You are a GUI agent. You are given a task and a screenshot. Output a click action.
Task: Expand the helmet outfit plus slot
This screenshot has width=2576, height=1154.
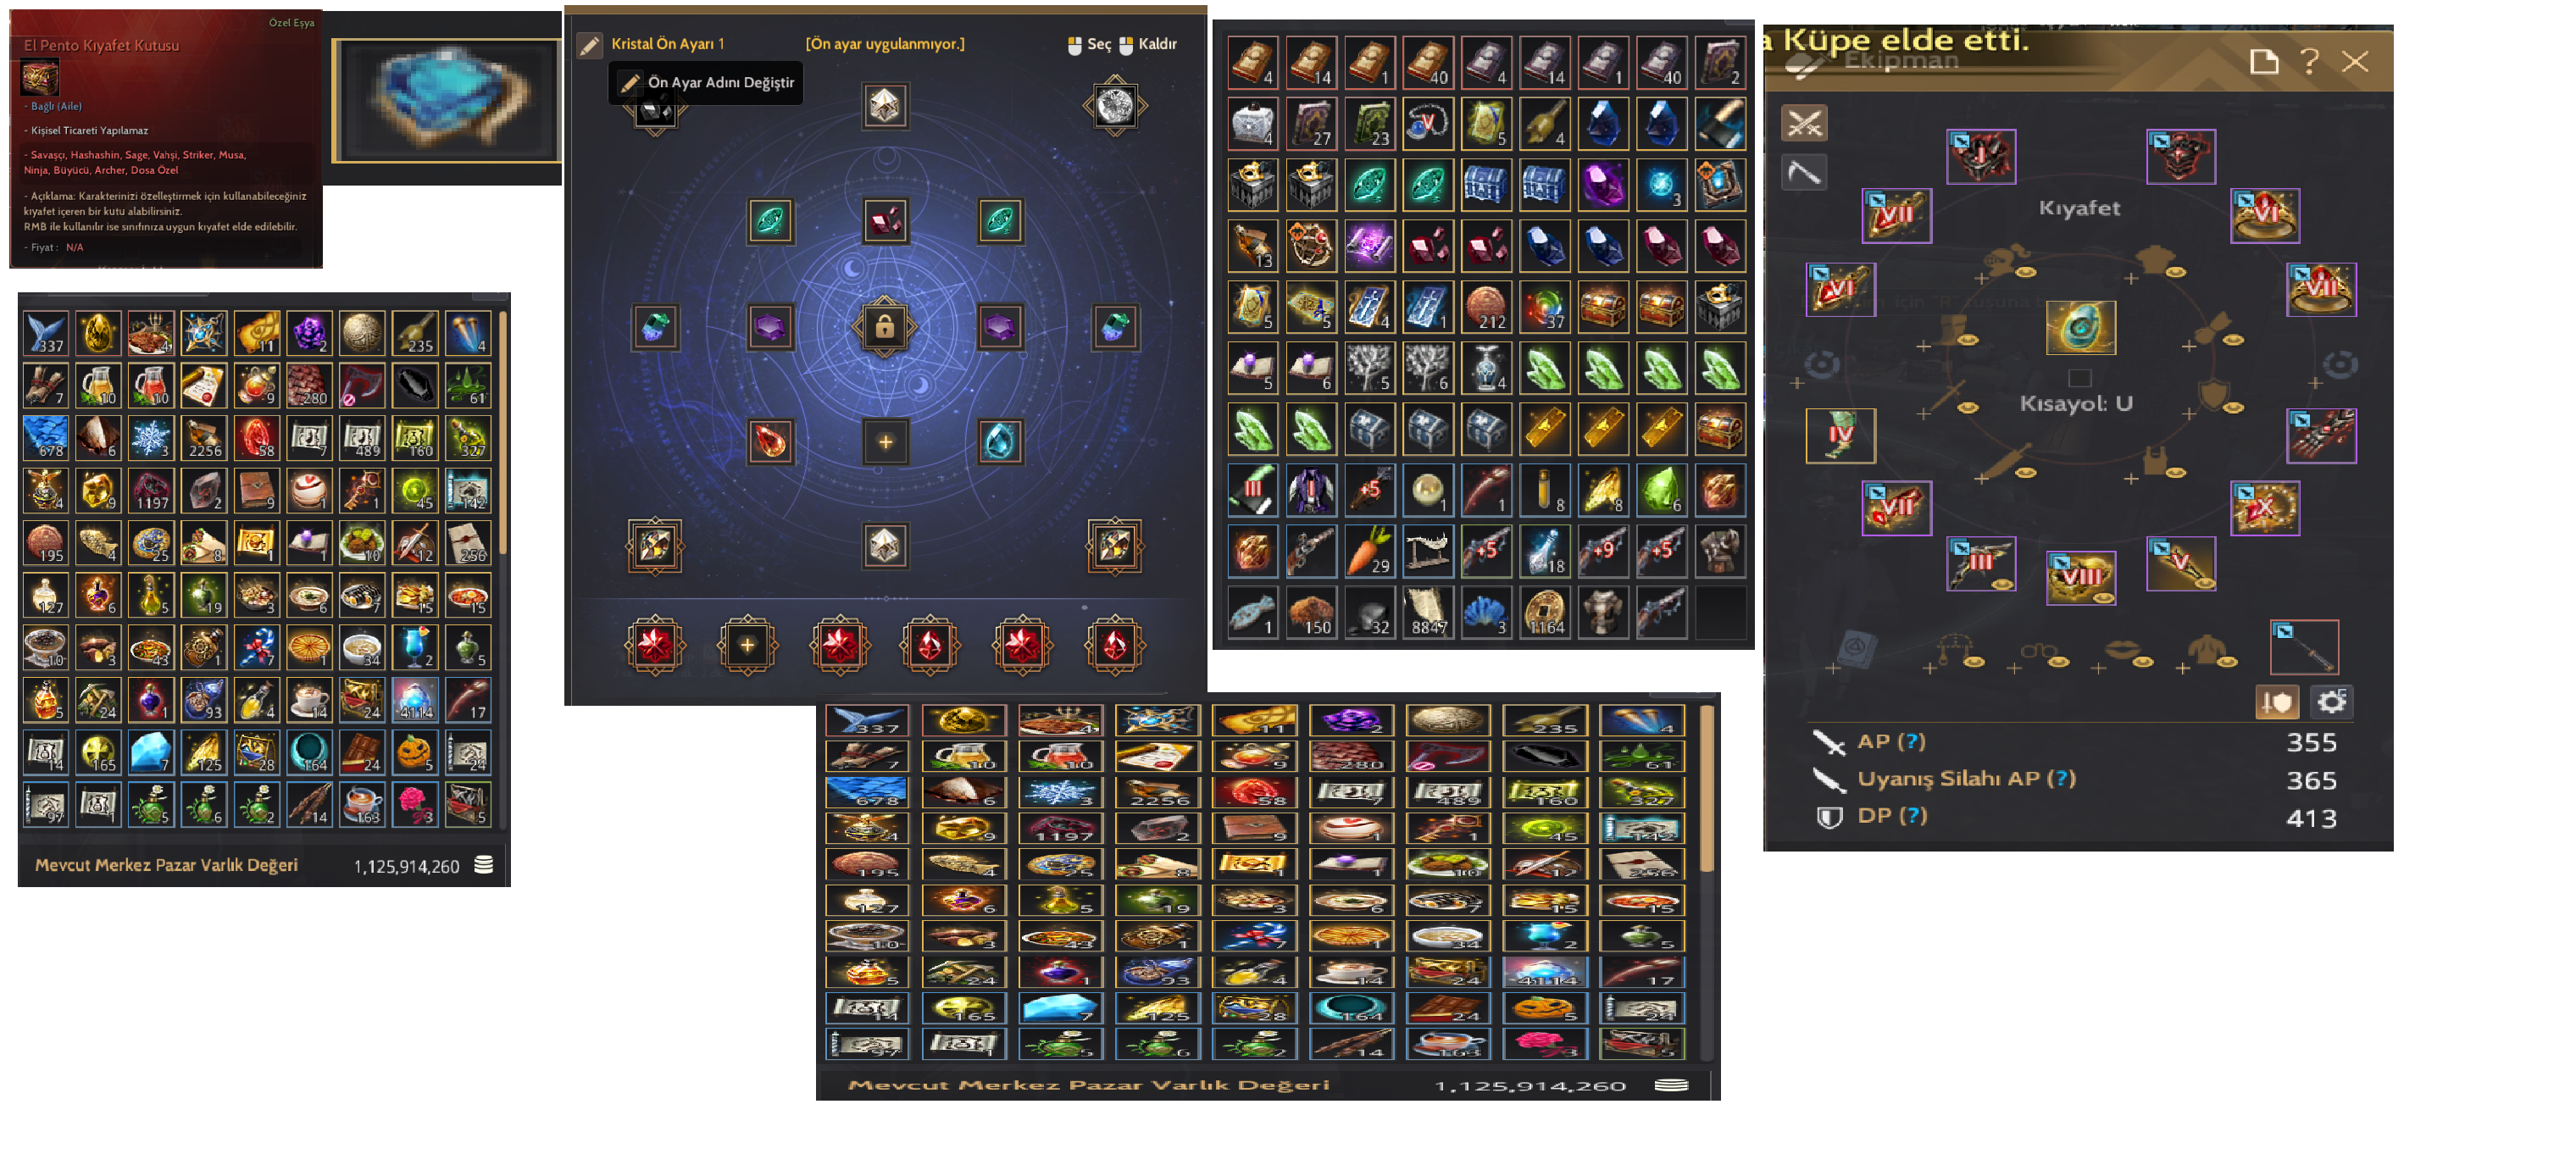tap(1983, 278)
